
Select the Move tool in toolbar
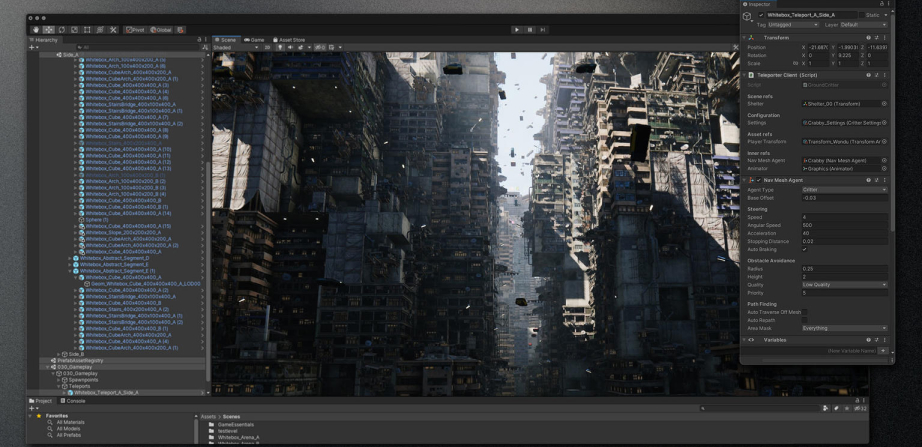[49, 29]
